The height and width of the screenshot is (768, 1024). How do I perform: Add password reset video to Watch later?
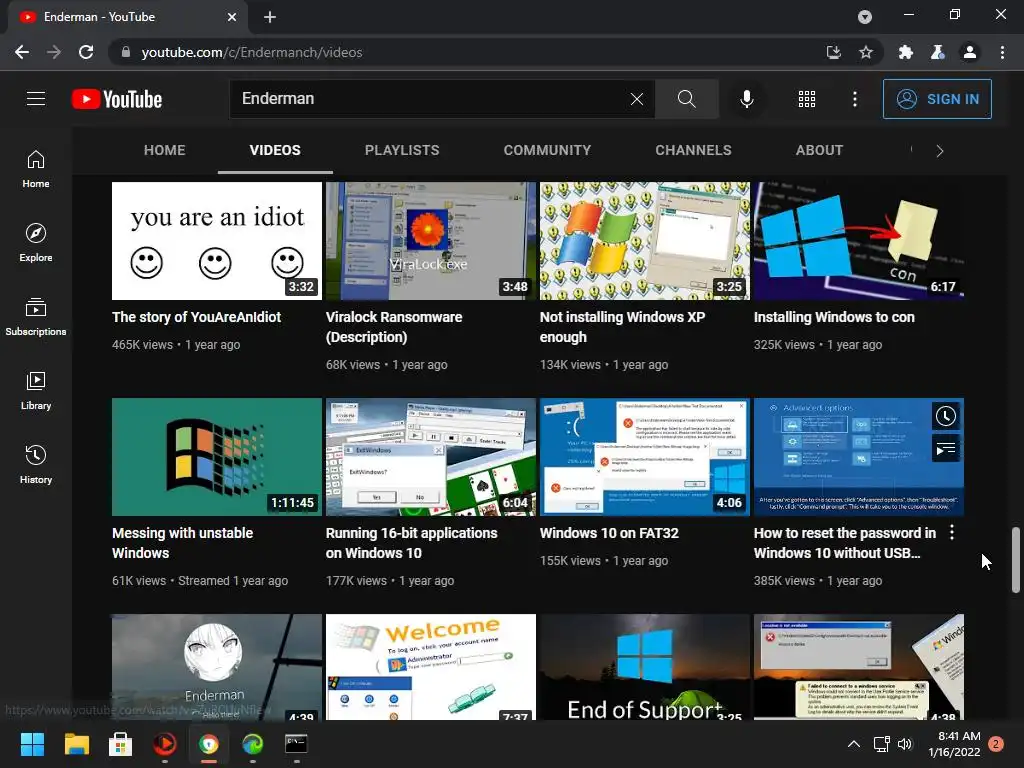pos(946,416)
